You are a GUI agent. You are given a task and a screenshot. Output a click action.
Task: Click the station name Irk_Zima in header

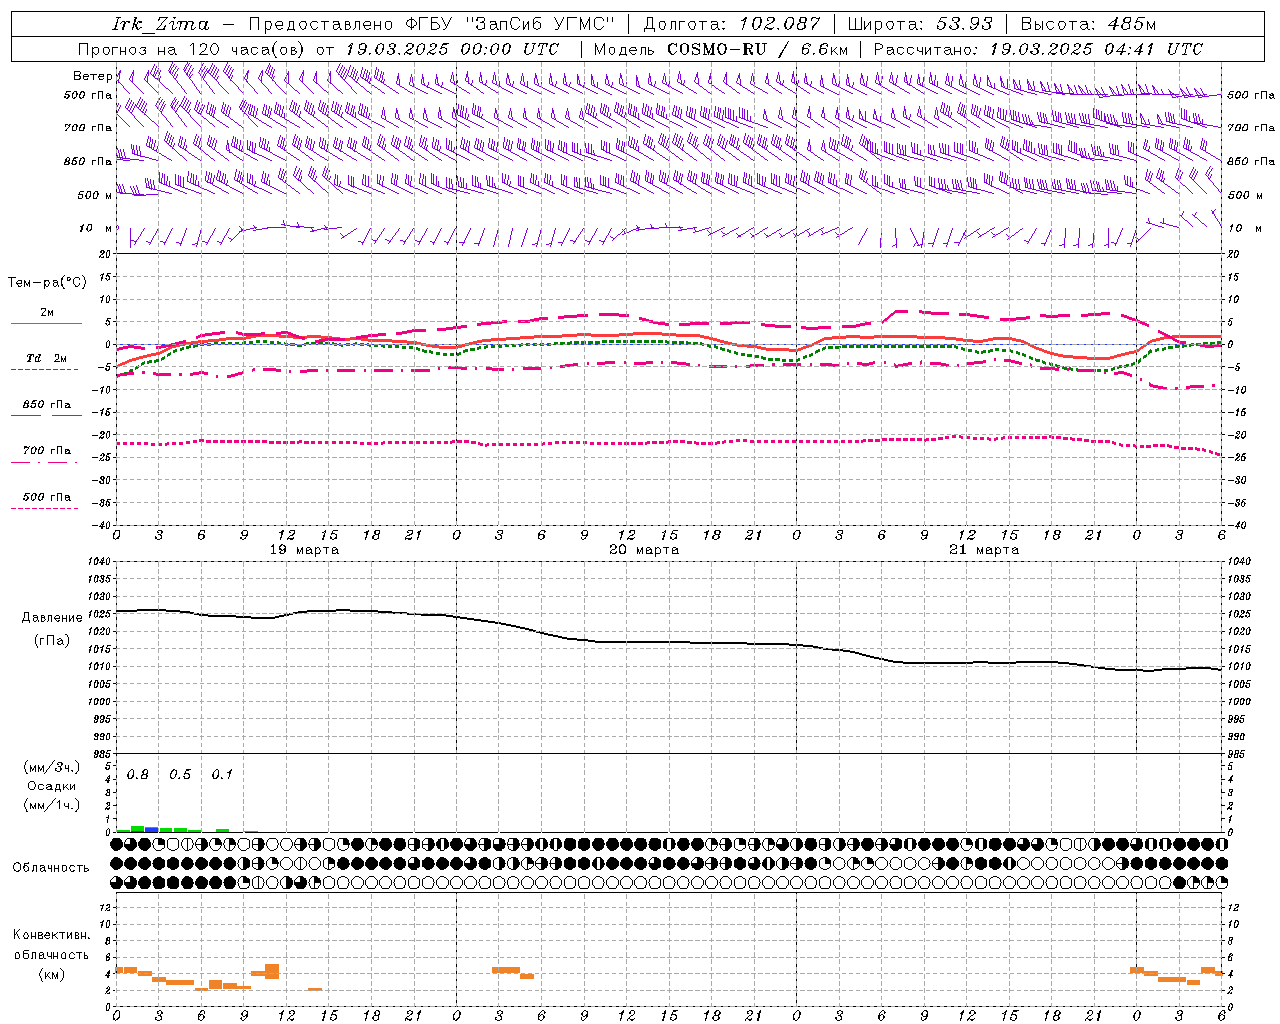[161, 23]
